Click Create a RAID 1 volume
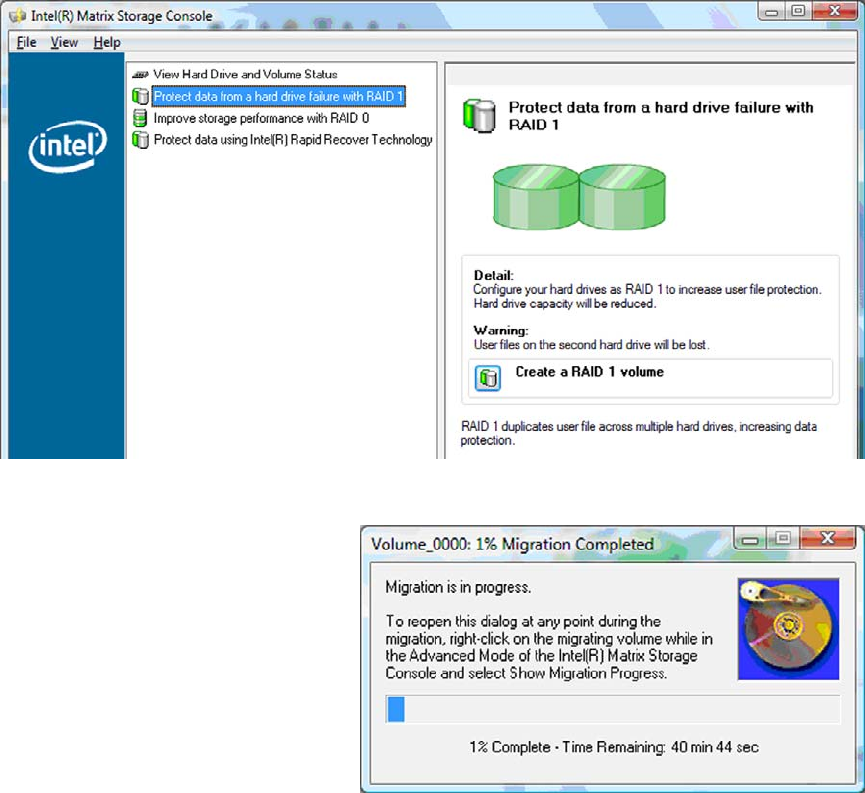 [589, 372]
